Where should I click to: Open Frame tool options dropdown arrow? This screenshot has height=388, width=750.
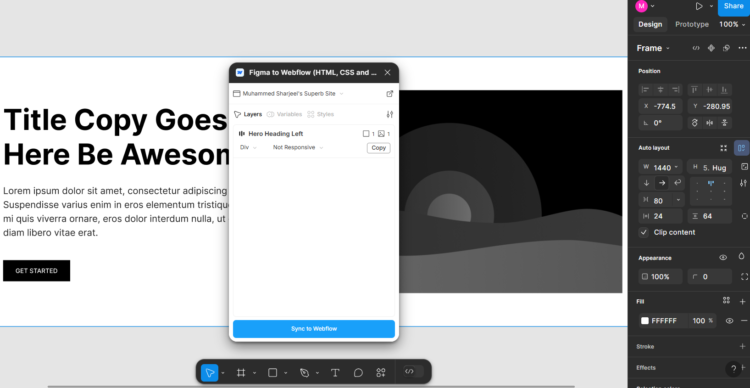pos(254,373)
